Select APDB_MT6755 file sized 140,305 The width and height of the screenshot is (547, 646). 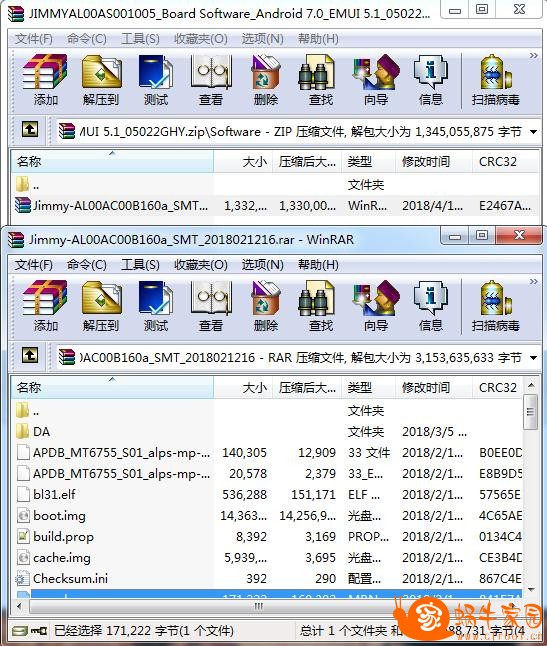pos(267,453)
